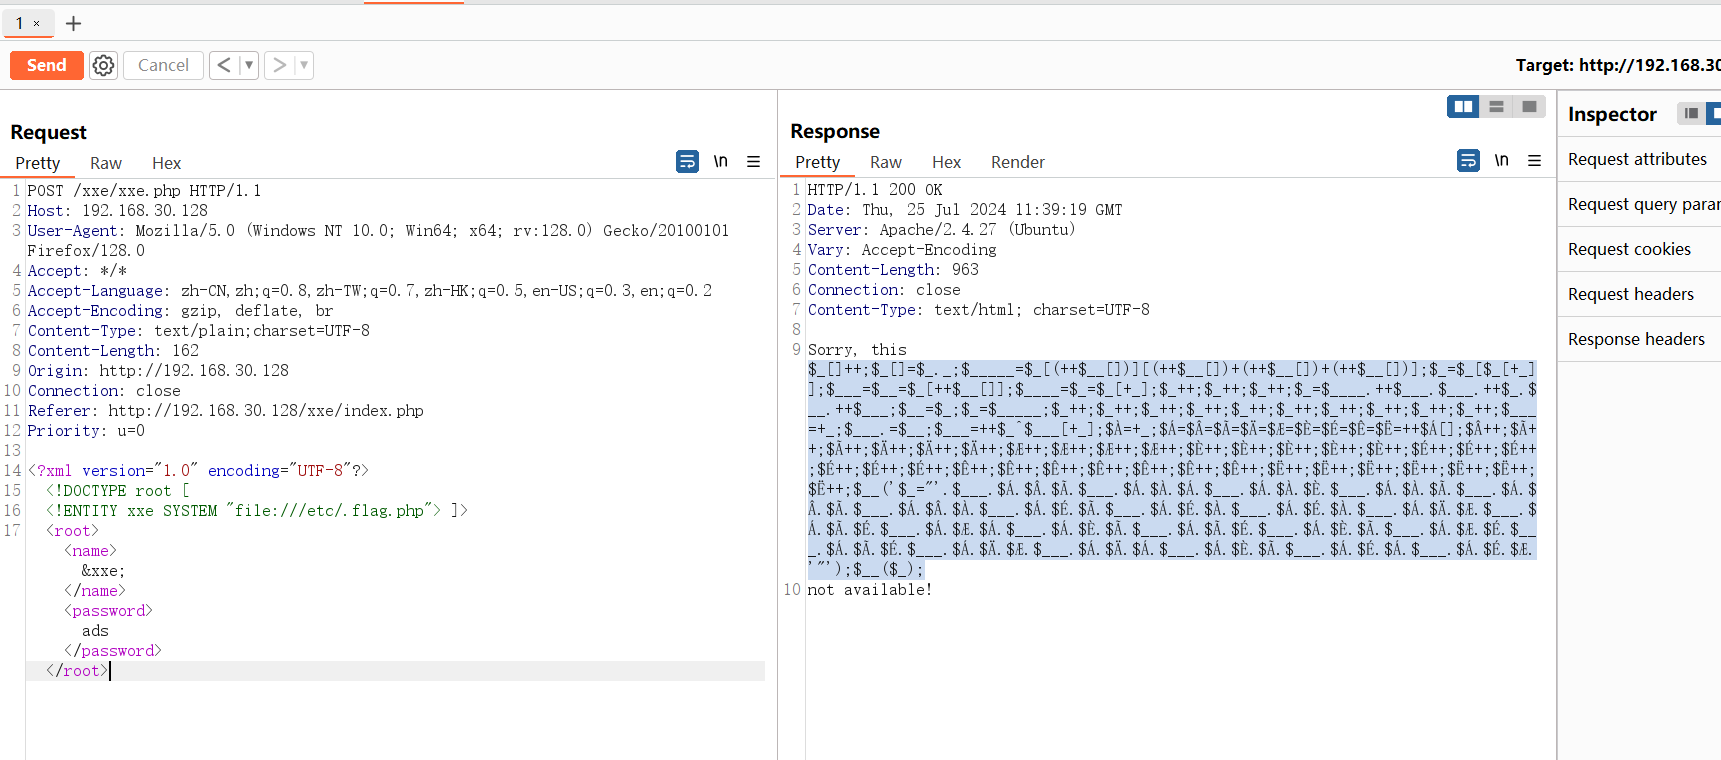1721x760 pixels.
Task: Select side-by-side layout view
Action: 1463,107
